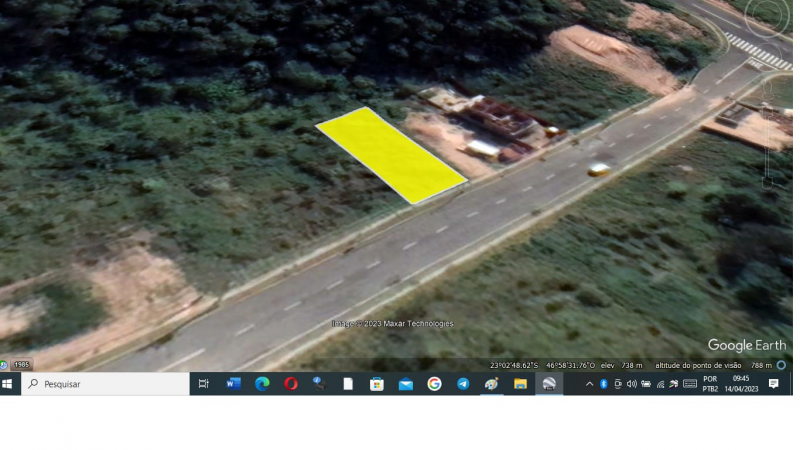Select the Google Earth taskbar icon
This screenshot has width=800, height=450.
pos(549,384)
